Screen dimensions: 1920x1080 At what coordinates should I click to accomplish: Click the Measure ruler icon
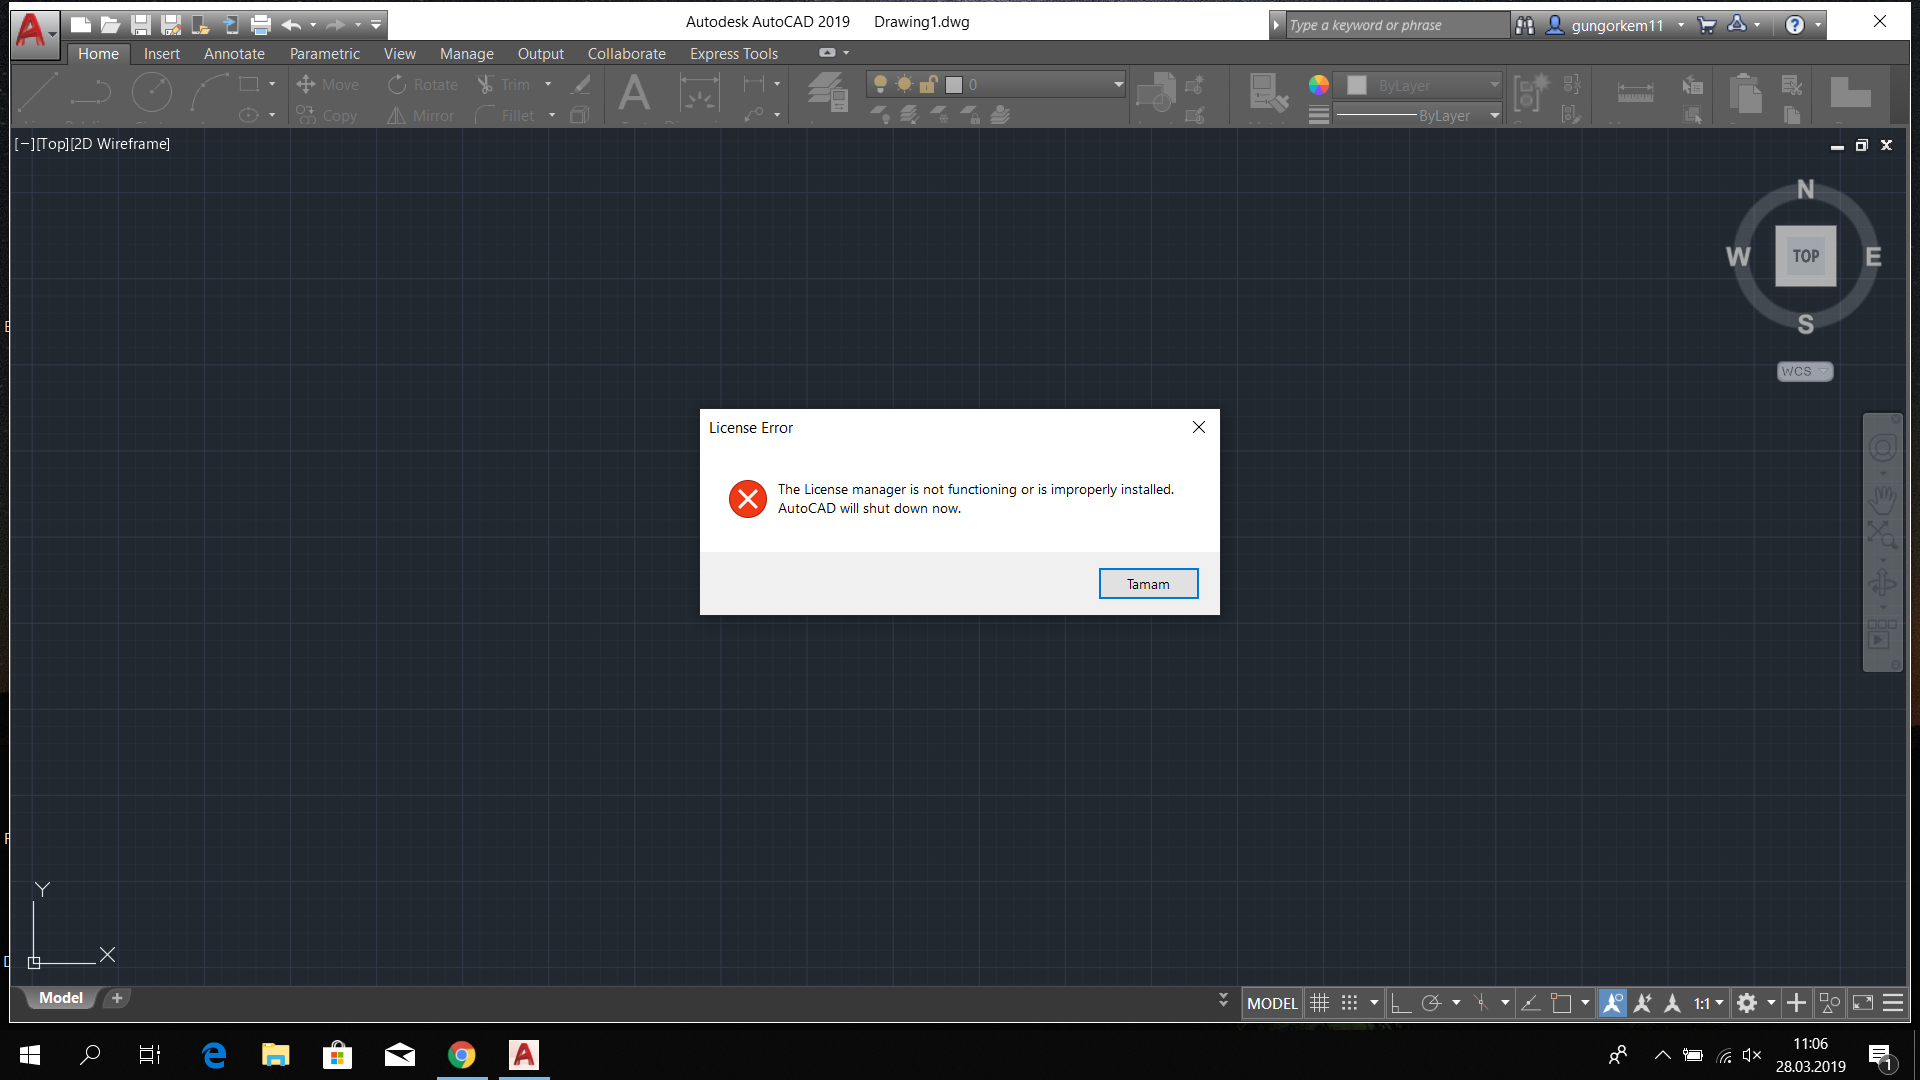coord(1635,92)
